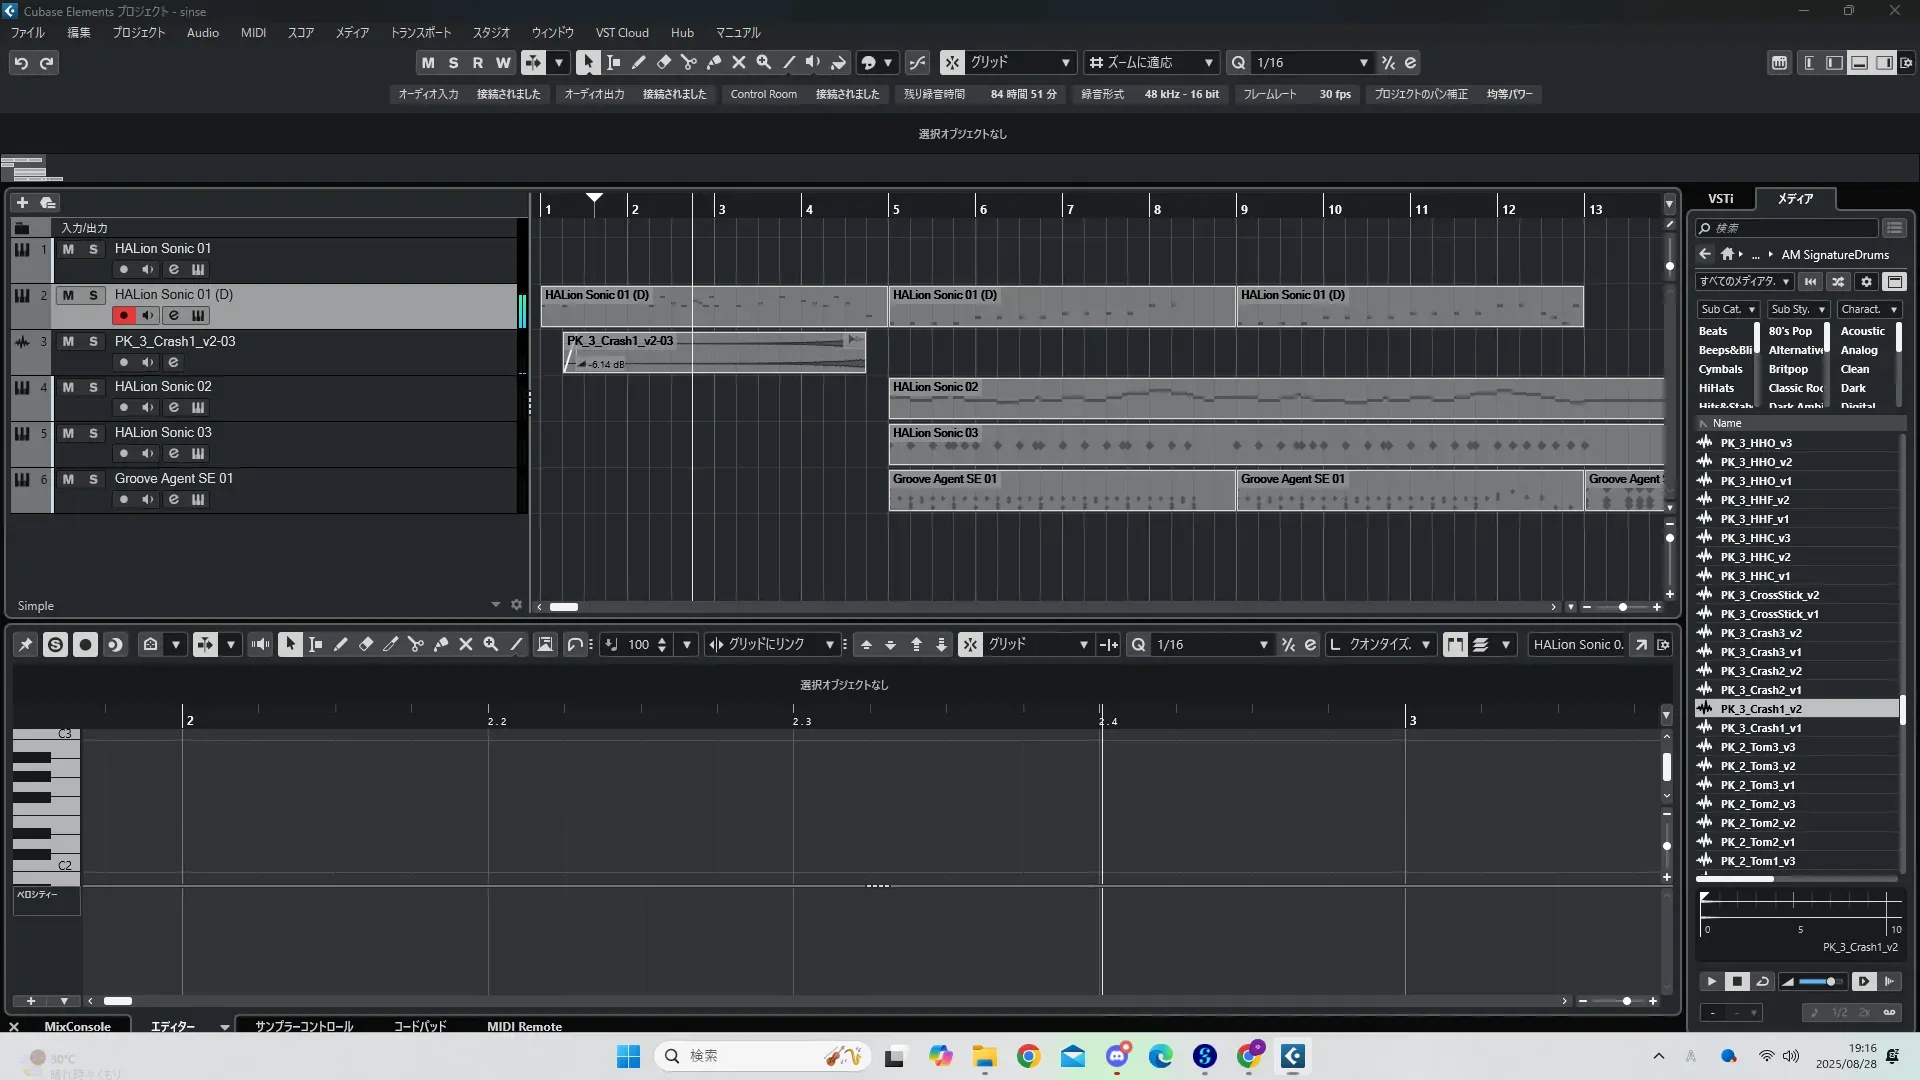Disable record on the HALion Sonic 01 (D) track
The image size is (1920, 1080).
coord(123,315)
